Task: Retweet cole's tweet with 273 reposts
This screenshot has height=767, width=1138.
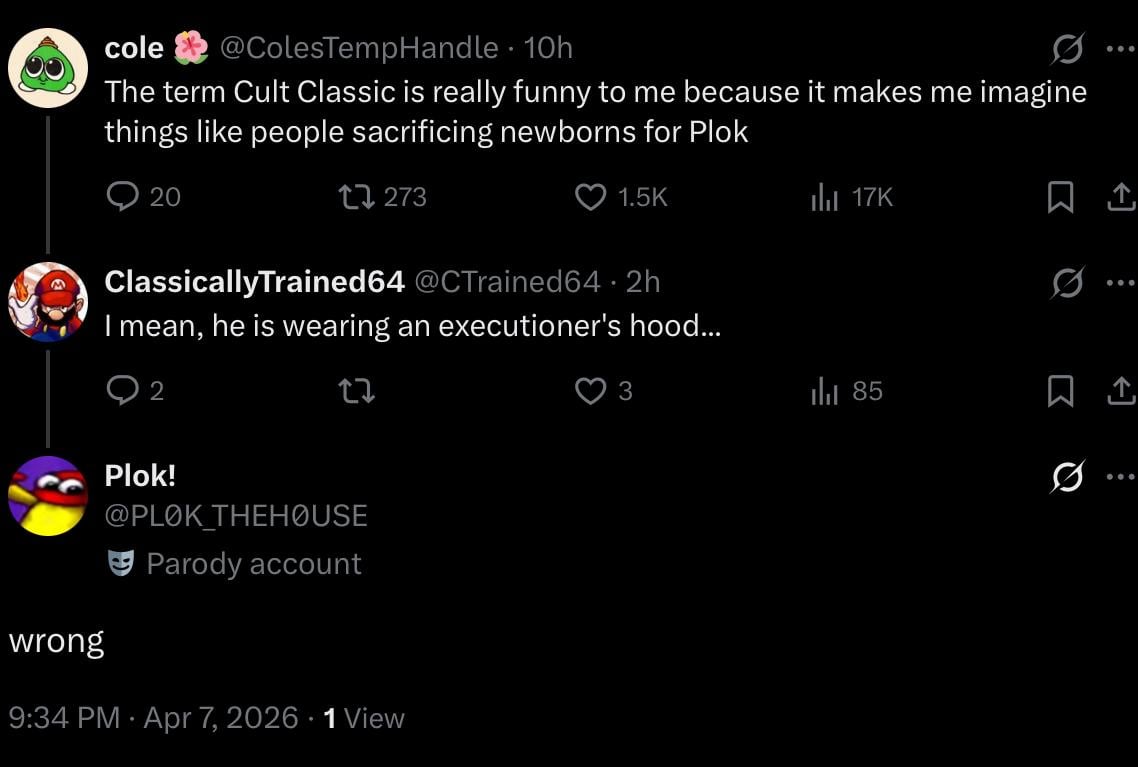Action: (357, 197)
